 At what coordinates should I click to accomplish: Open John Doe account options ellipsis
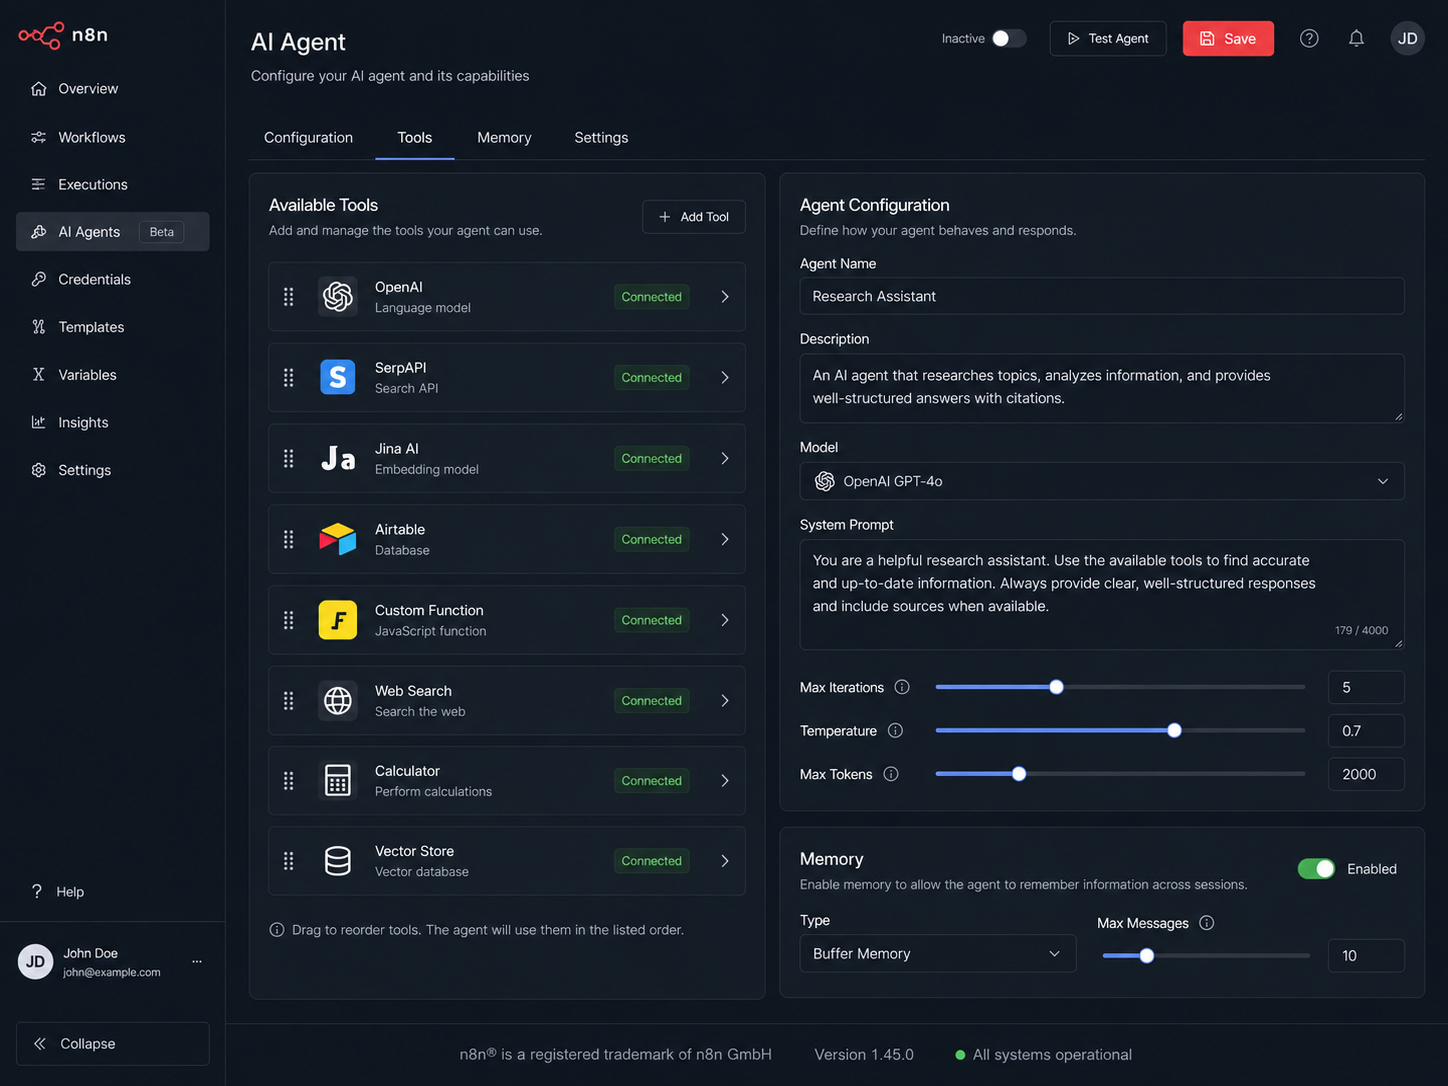(x=197, y=961)
